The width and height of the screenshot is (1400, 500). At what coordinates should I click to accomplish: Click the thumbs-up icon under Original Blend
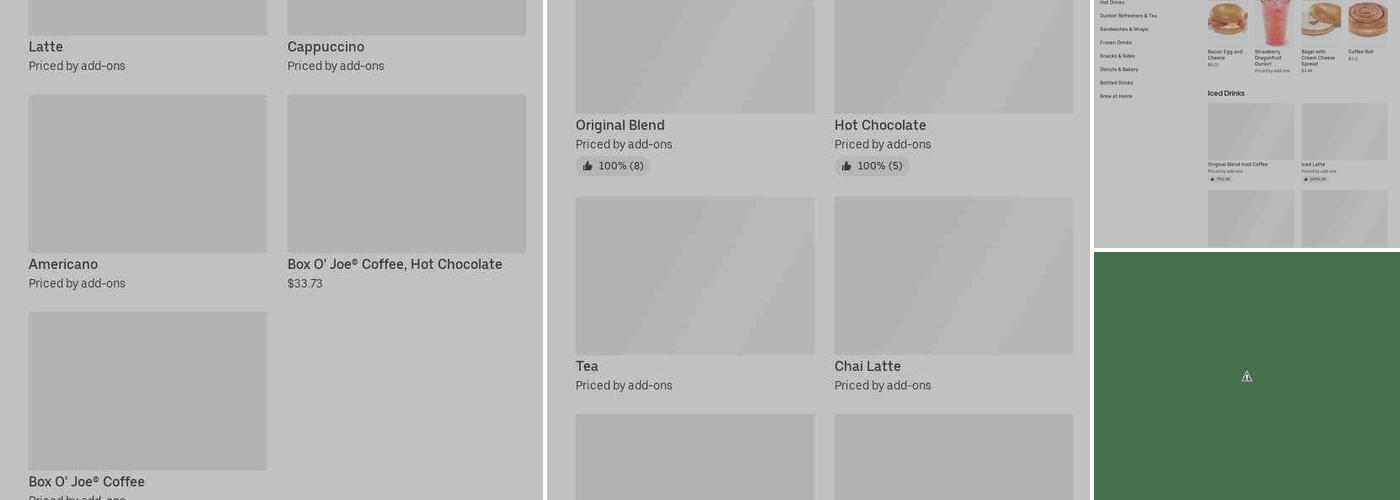click(588, 166)
